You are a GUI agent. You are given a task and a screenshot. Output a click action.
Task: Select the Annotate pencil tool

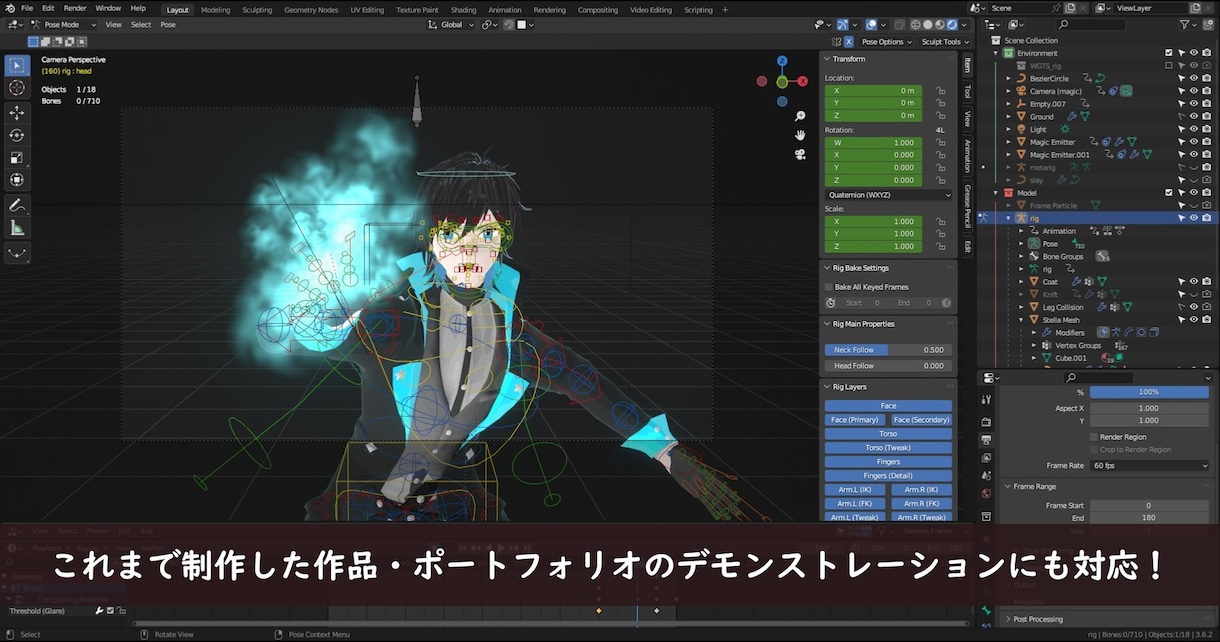coord(17,205)
